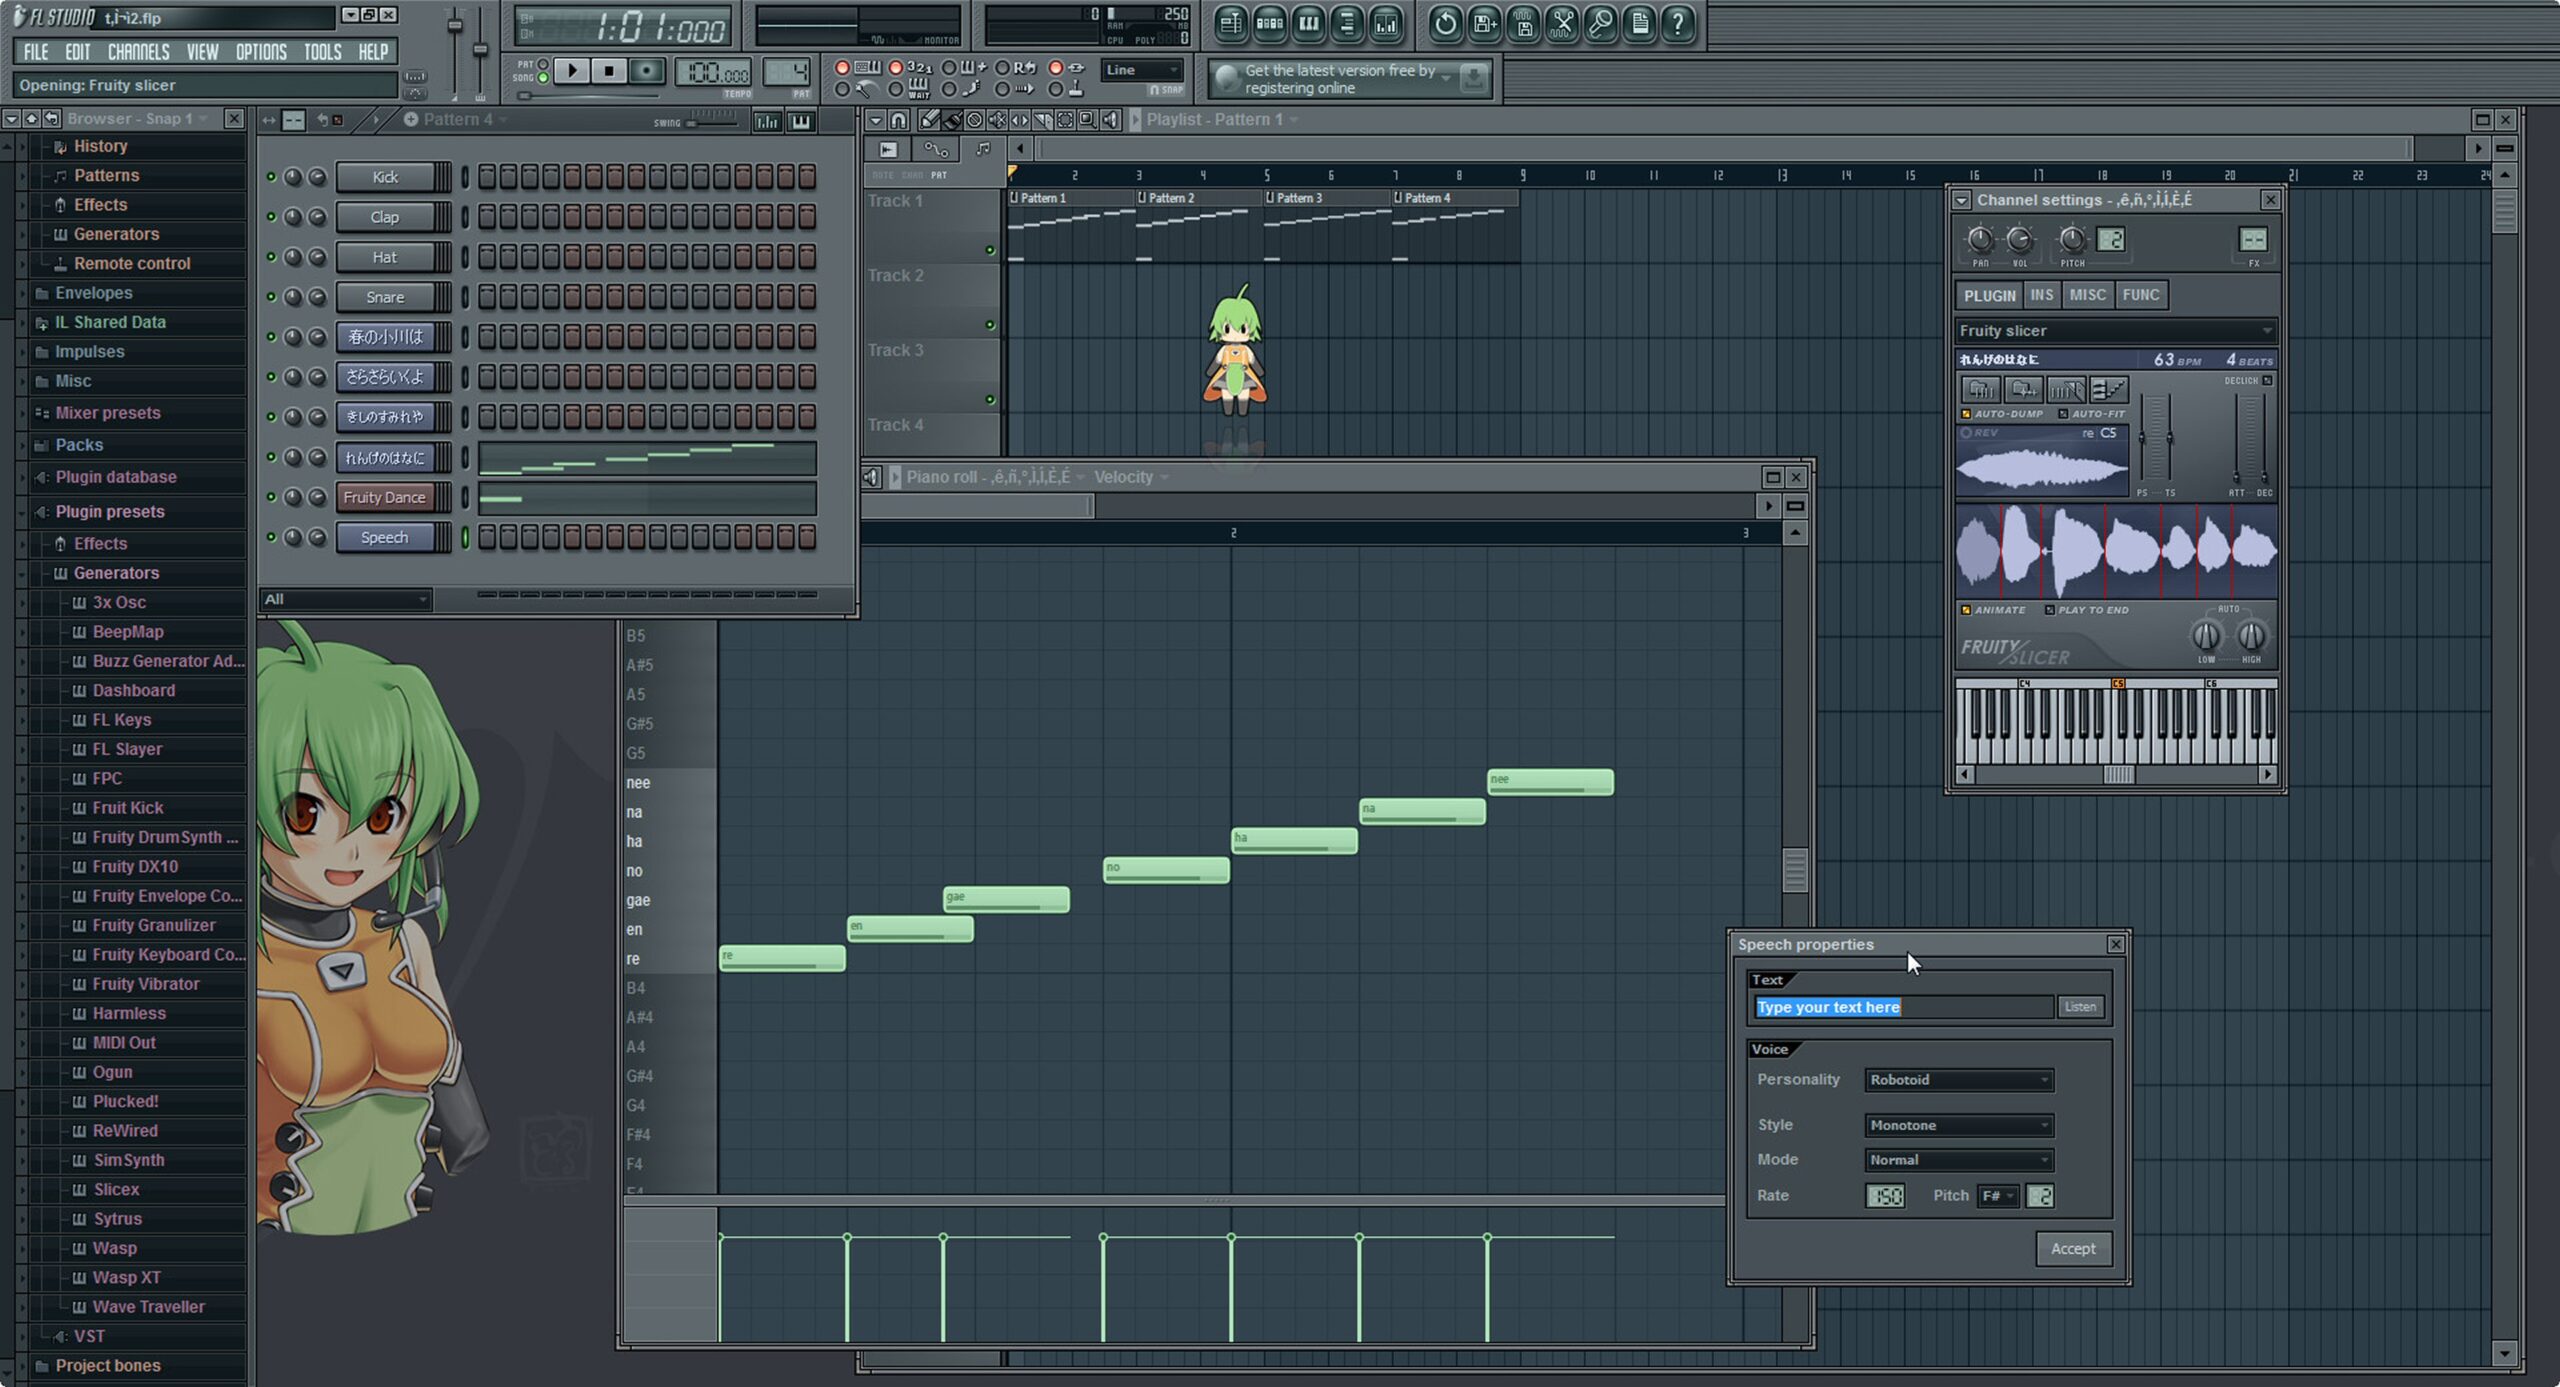Viewport: 2560px width, 1387px height.
Task: Open the mixer from the top toolbar
Action: [x=1387, y=23]
